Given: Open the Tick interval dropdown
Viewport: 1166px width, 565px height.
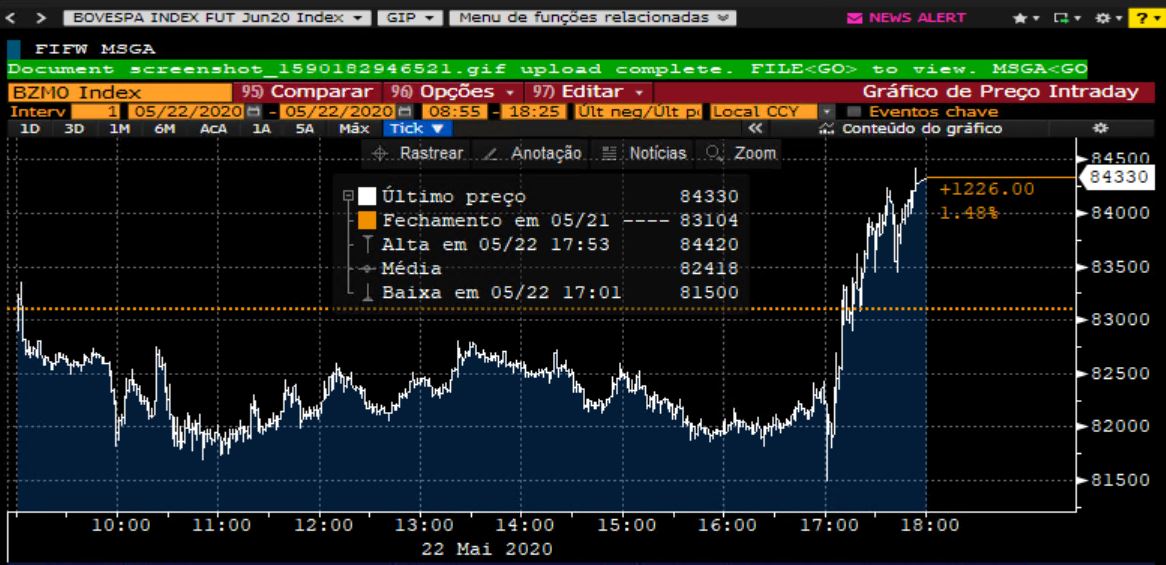Looking at the screenshot, I should click(x=418, y=128).
